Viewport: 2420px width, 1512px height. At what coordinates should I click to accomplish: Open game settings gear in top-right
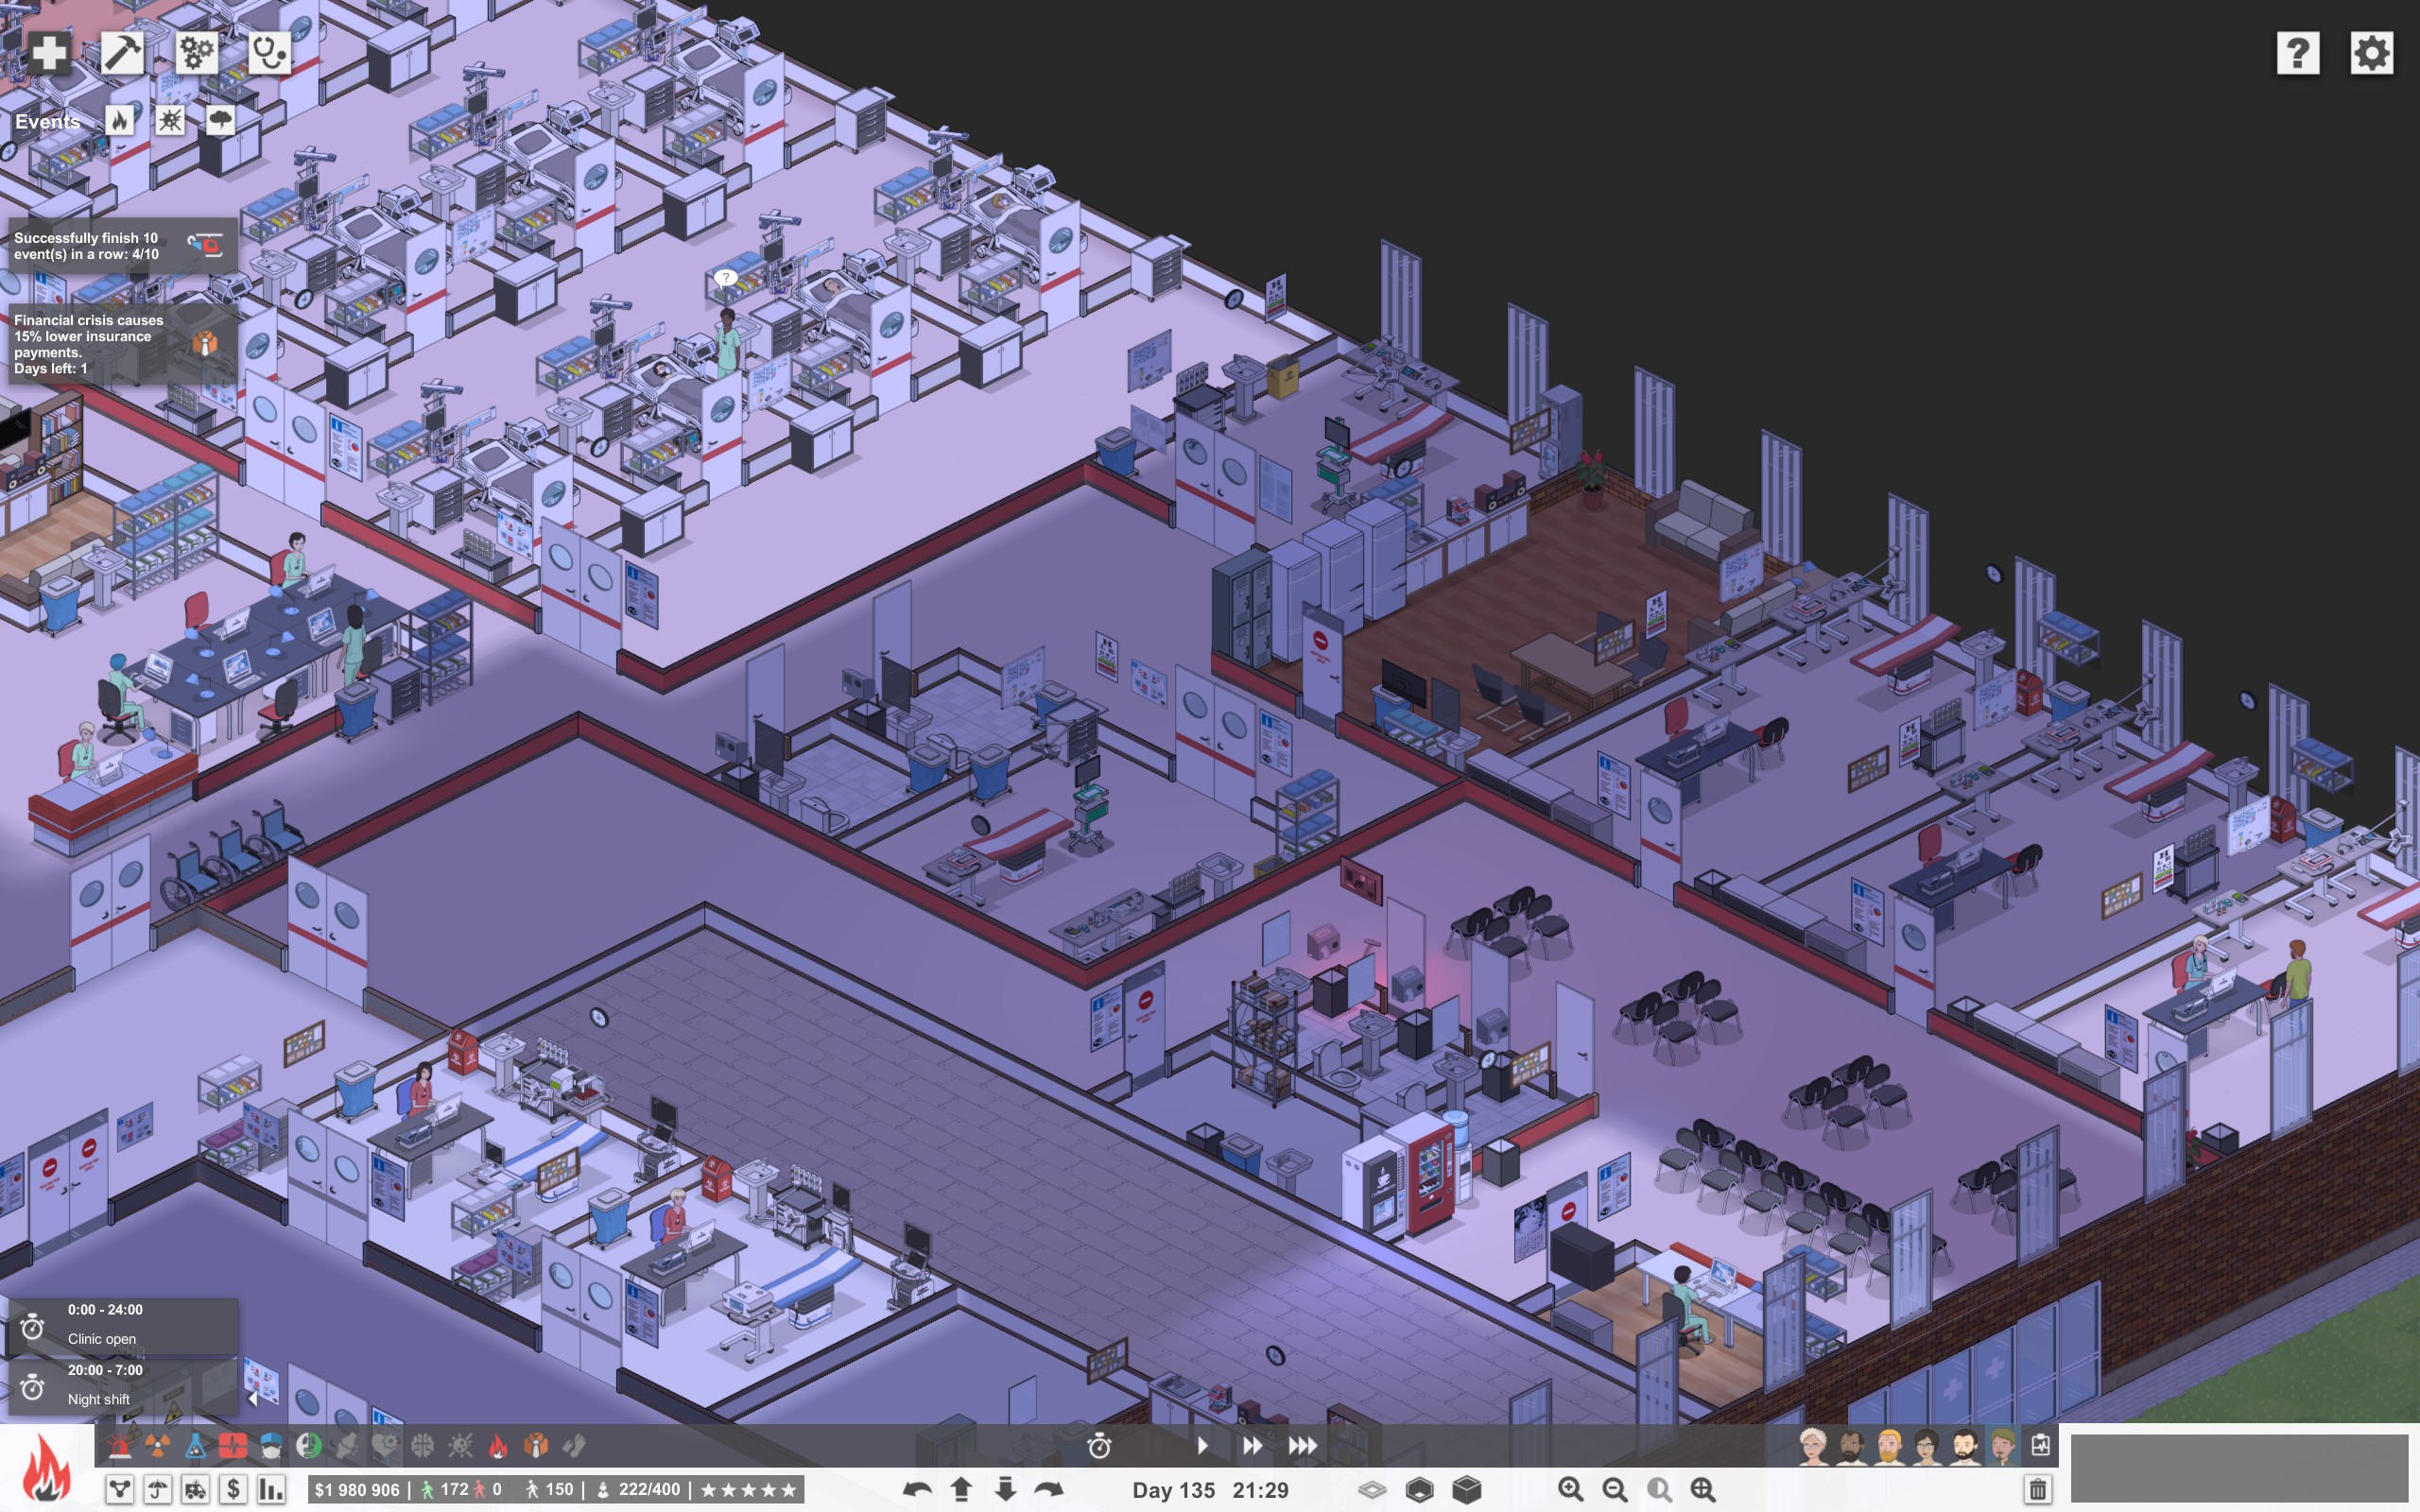tap(2371, 53)
